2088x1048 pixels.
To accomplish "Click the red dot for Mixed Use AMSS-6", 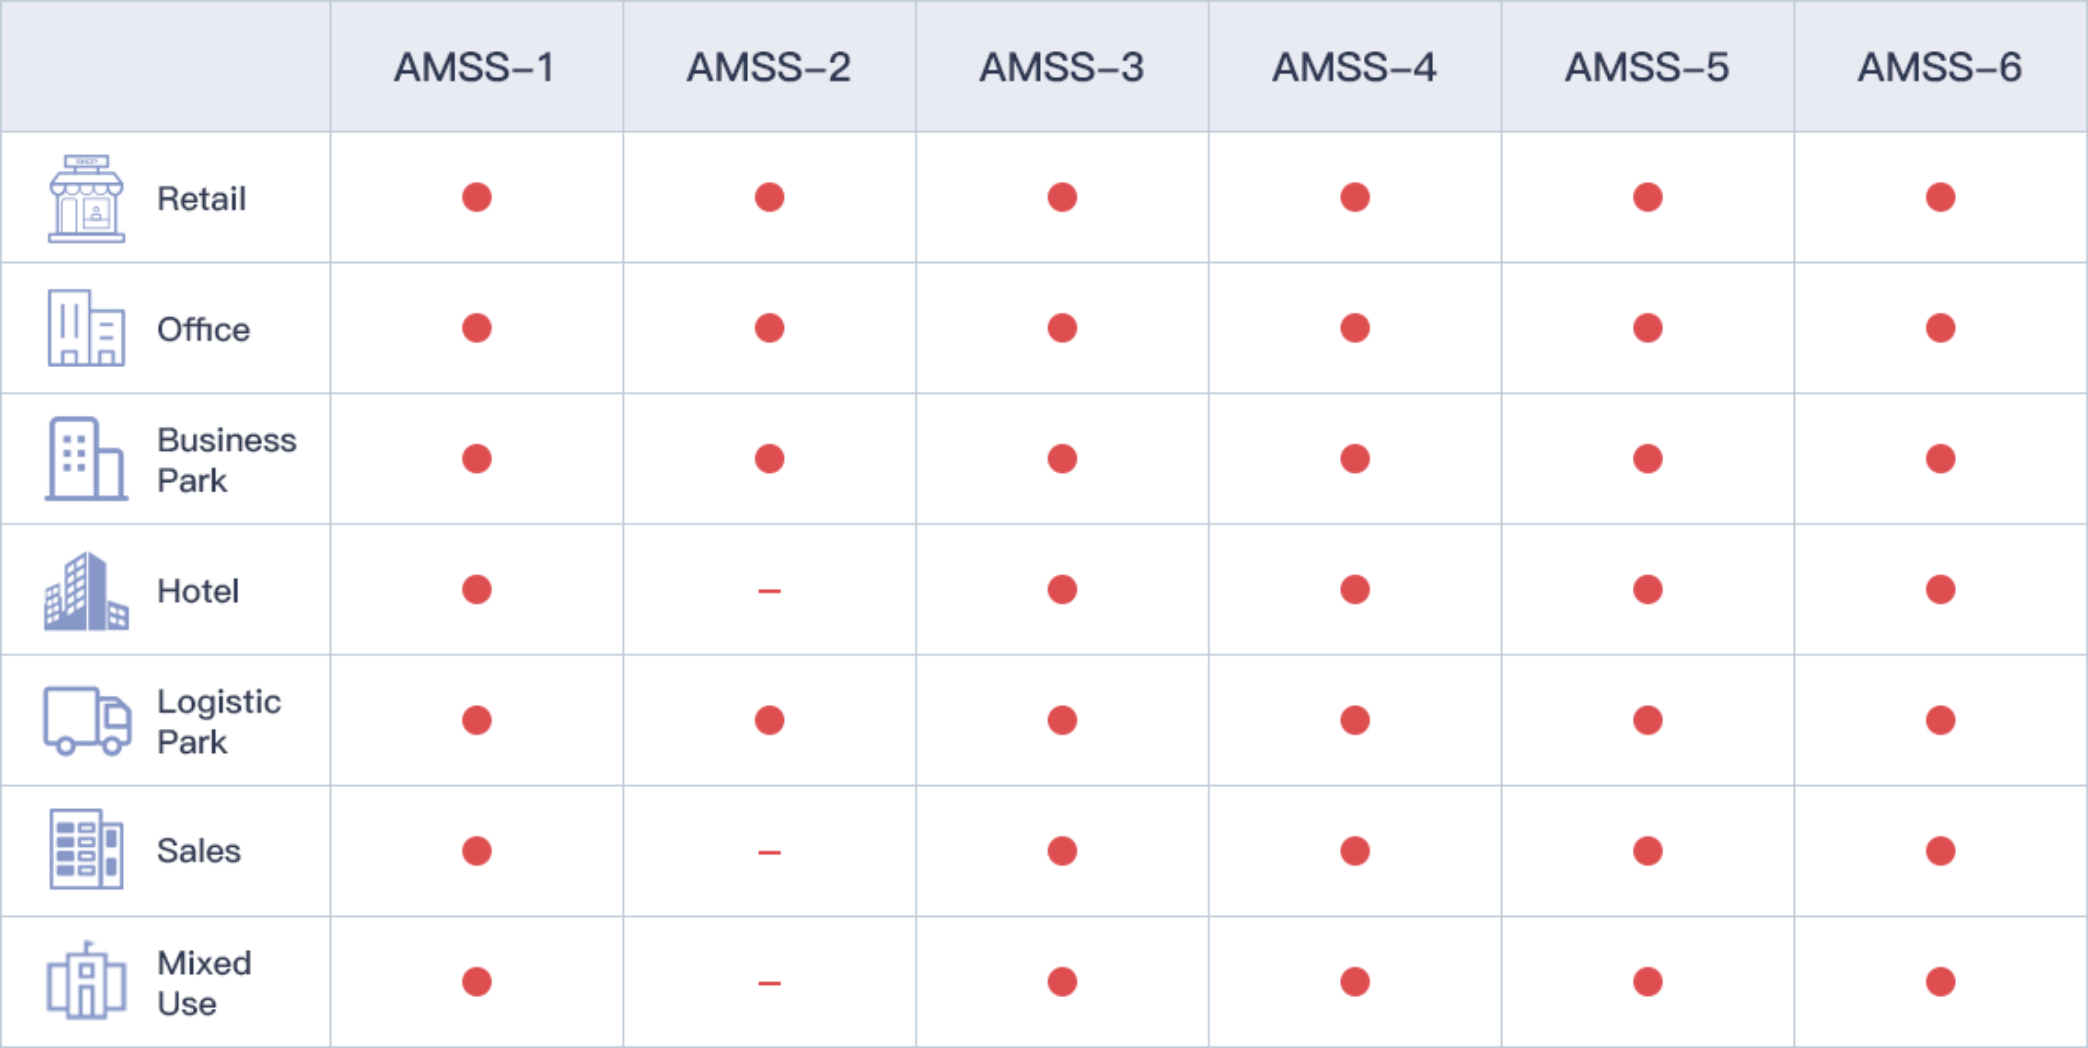I will (x=1940, y=982).
